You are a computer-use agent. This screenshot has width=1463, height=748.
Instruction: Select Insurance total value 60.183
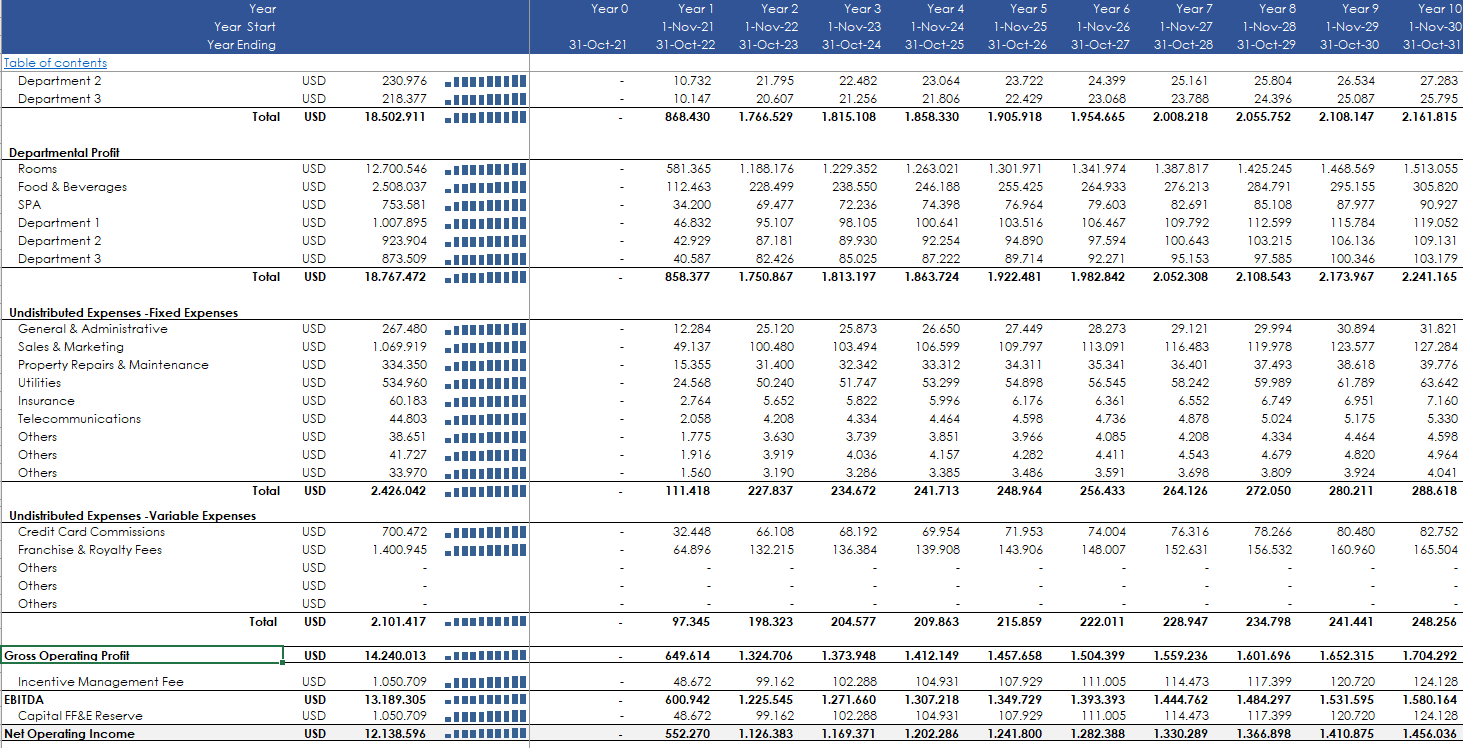[x=409, y=401]
